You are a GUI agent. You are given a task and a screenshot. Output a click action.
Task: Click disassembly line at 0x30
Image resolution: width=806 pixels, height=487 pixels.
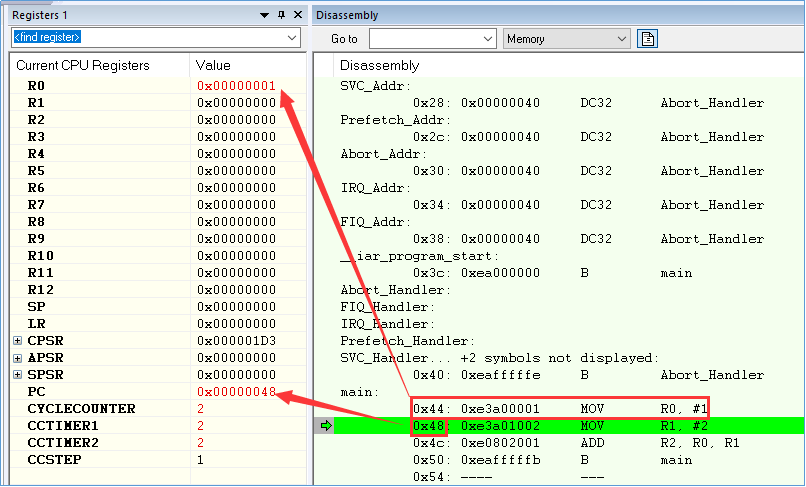point(569,170)
